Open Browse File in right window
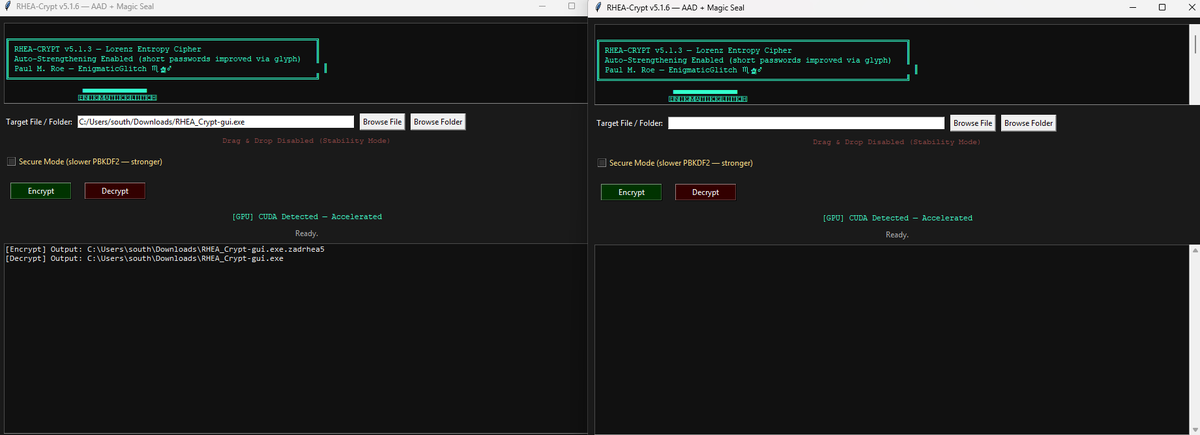Viewport: 1200px width, 435px height. click(972, 123)
